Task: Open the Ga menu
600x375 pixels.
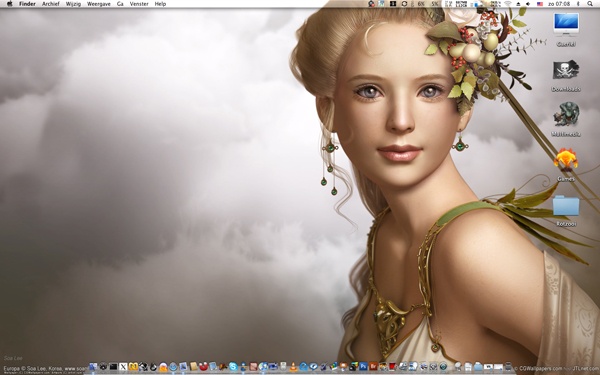Action: pyautogui.click(x=120, y=4)
